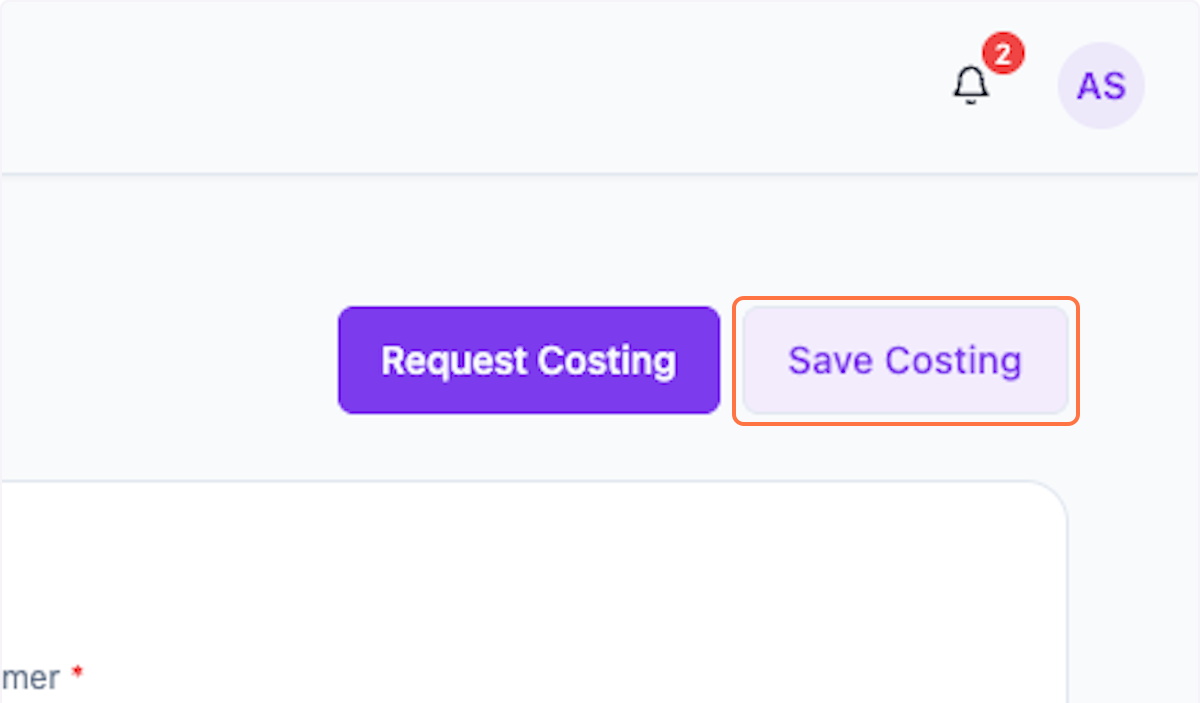Click the Request Costing button
This screenshot has width=1200, height=703.
pyautogui.click(x=528, y=360)
